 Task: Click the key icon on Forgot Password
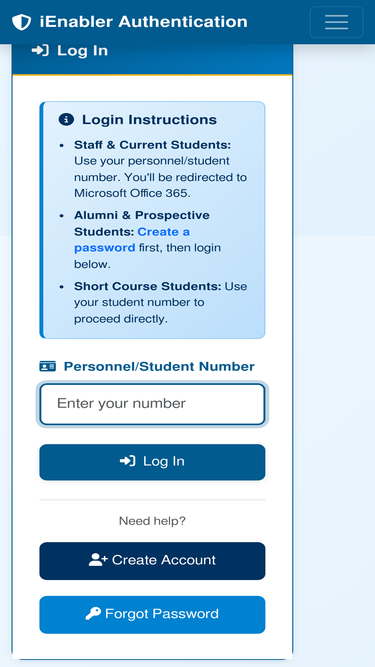[x=93, y=614]
